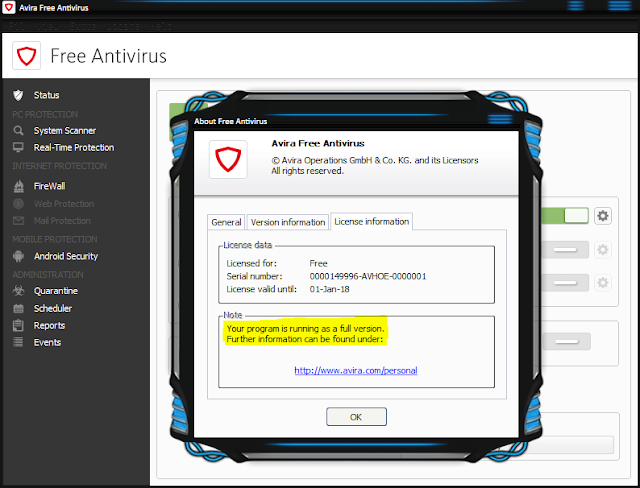Click the Android Security robot icon
The image size is (640, 488).
pyautogui.click(x=18, y=256)
